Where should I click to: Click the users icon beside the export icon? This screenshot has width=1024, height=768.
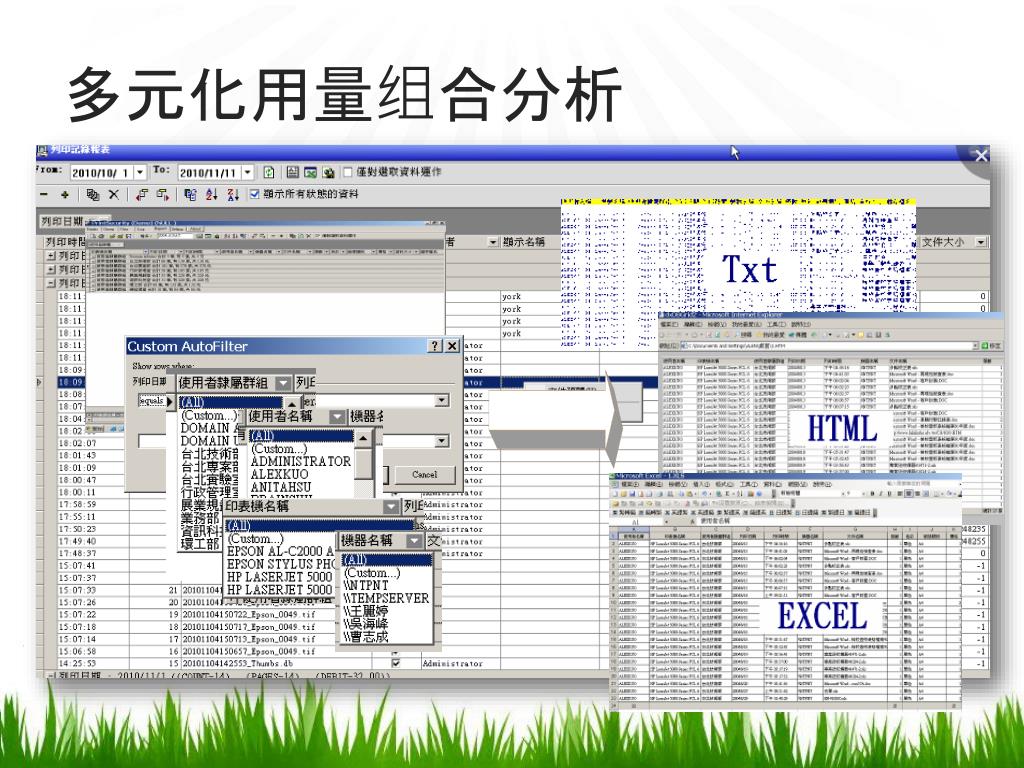click(x=328, y=172)
